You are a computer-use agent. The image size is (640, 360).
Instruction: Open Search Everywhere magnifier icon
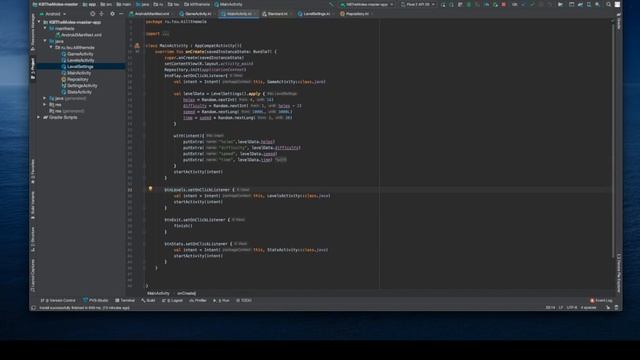tap(608, 4)
